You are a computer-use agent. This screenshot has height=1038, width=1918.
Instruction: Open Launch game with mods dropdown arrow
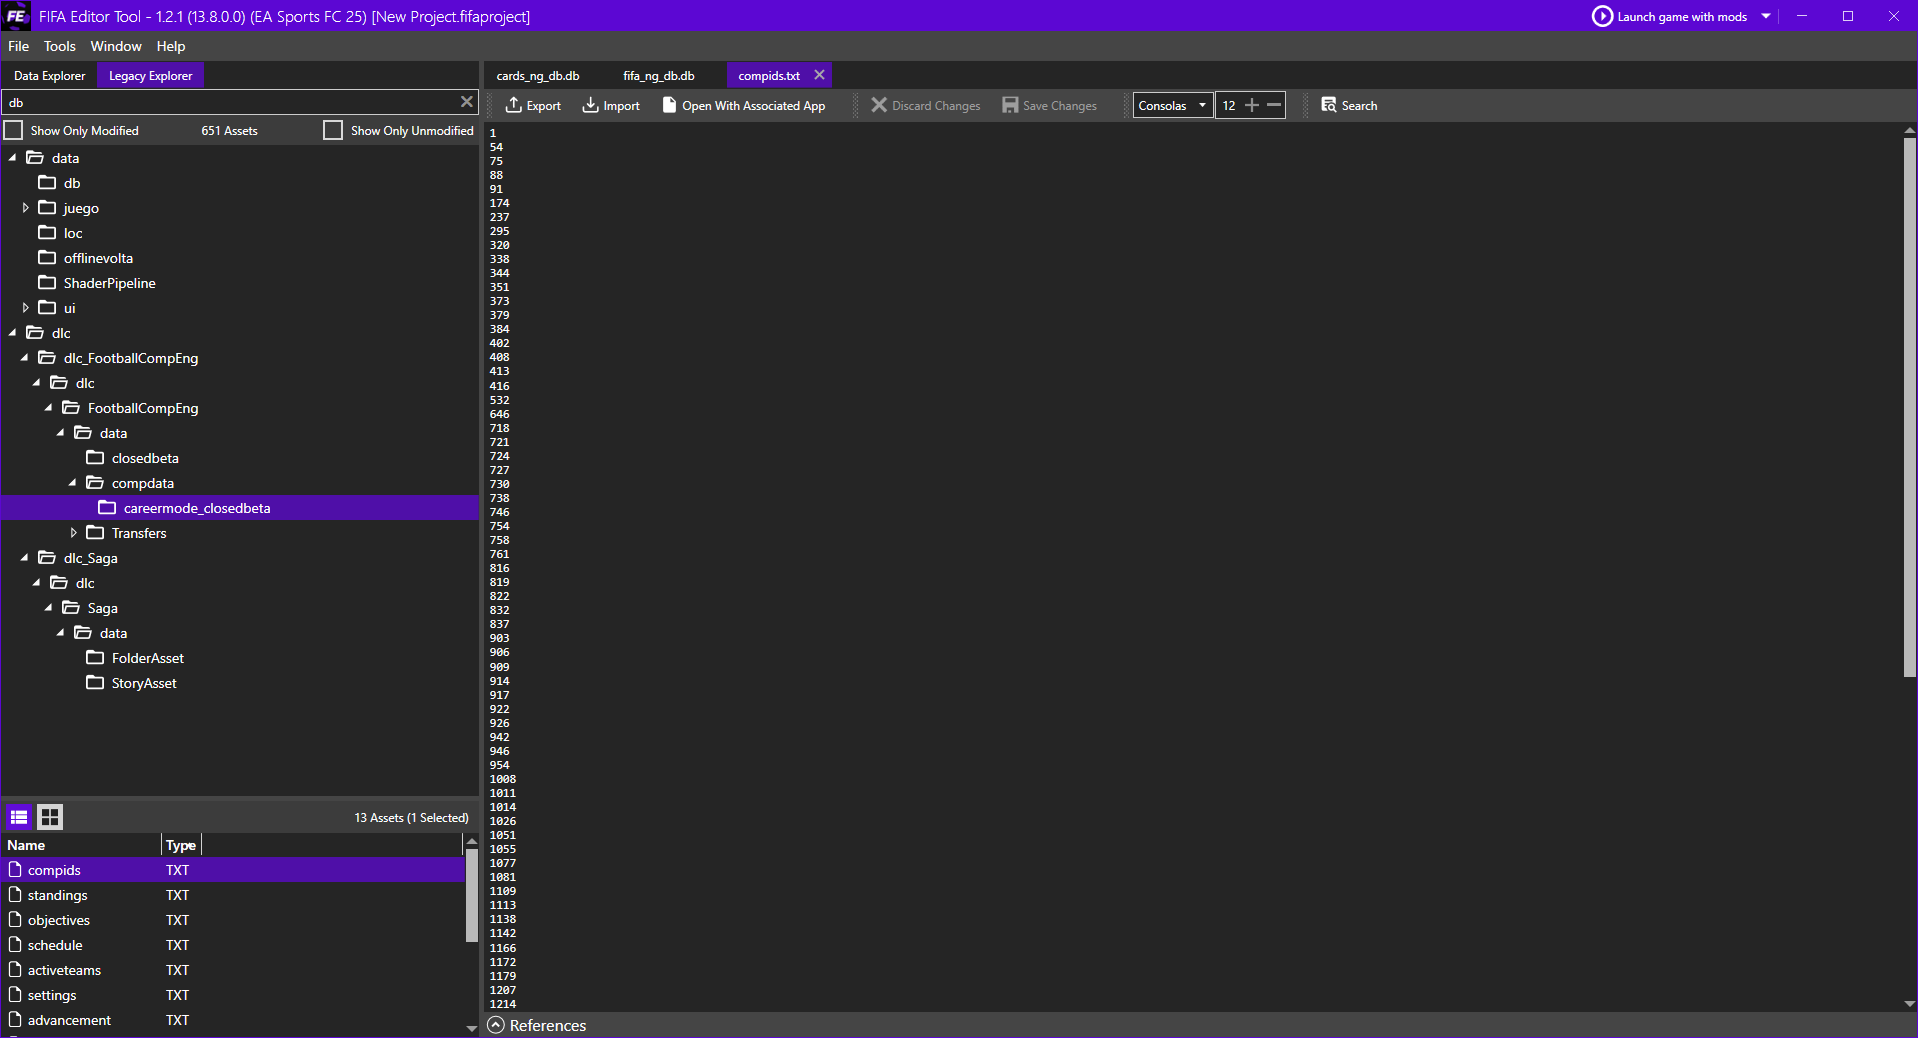click(x=1766, y=16)
